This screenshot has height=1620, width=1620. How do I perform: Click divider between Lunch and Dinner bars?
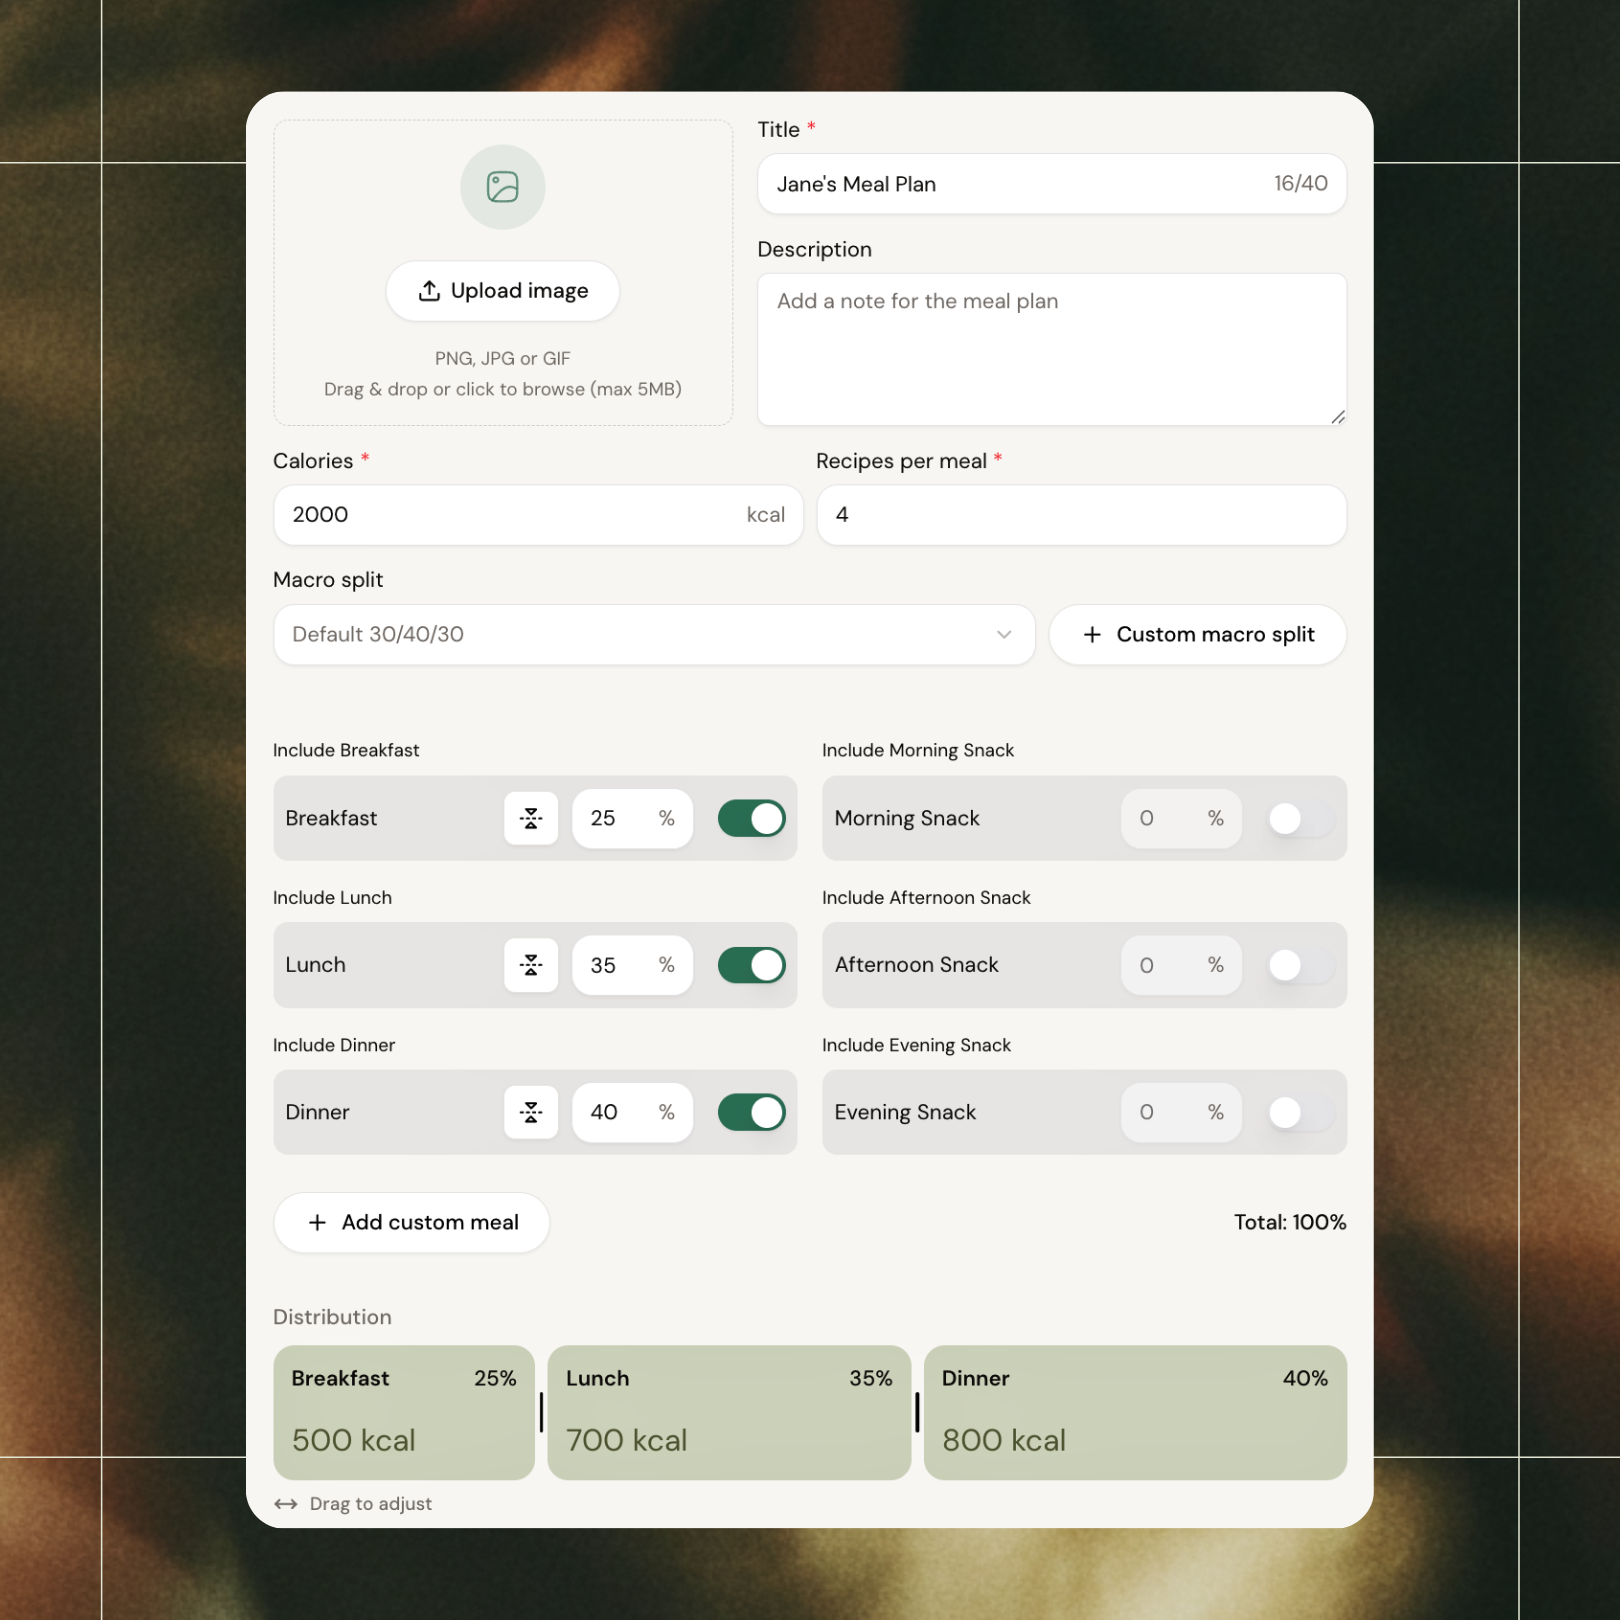[917, 1412]
